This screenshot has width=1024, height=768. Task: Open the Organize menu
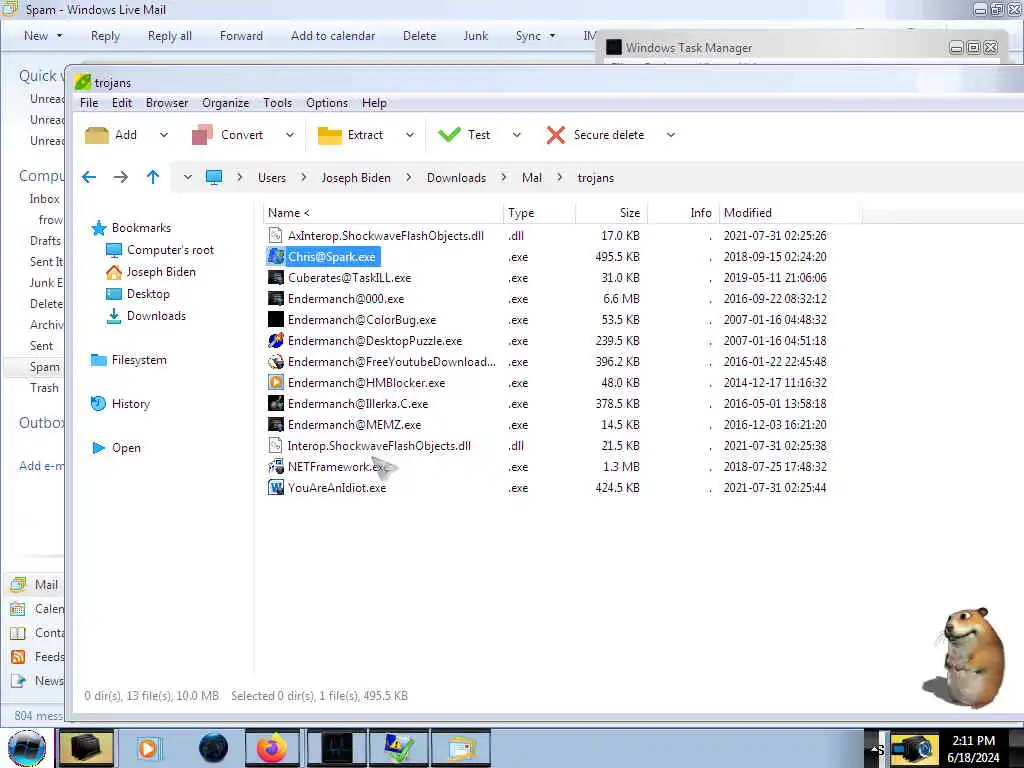[x=225, y=103]
